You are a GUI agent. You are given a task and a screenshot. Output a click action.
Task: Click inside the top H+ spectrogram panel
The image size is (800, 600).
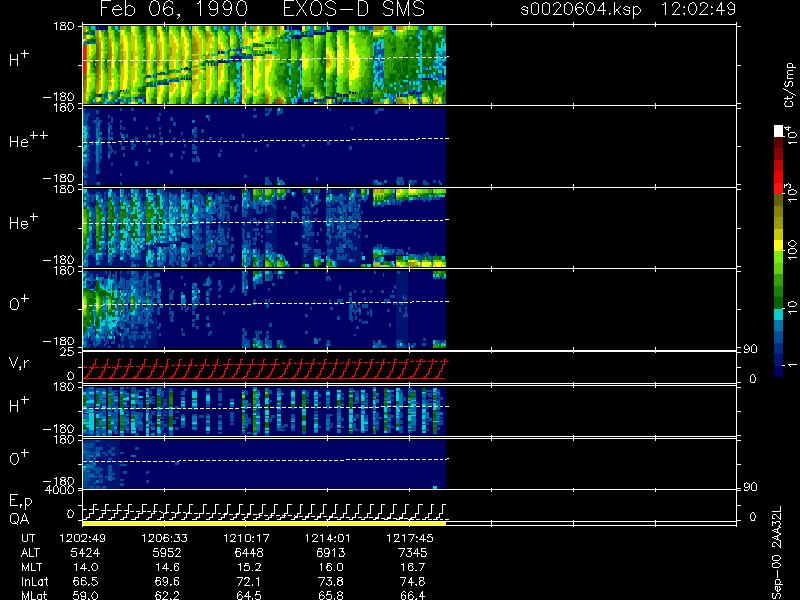[264, 65]
